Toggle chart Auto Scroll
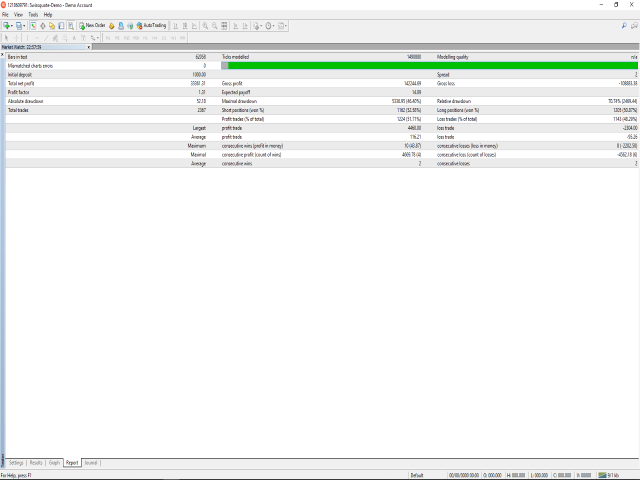The height and width of the screenshot is (480, 640). point(236,26)
